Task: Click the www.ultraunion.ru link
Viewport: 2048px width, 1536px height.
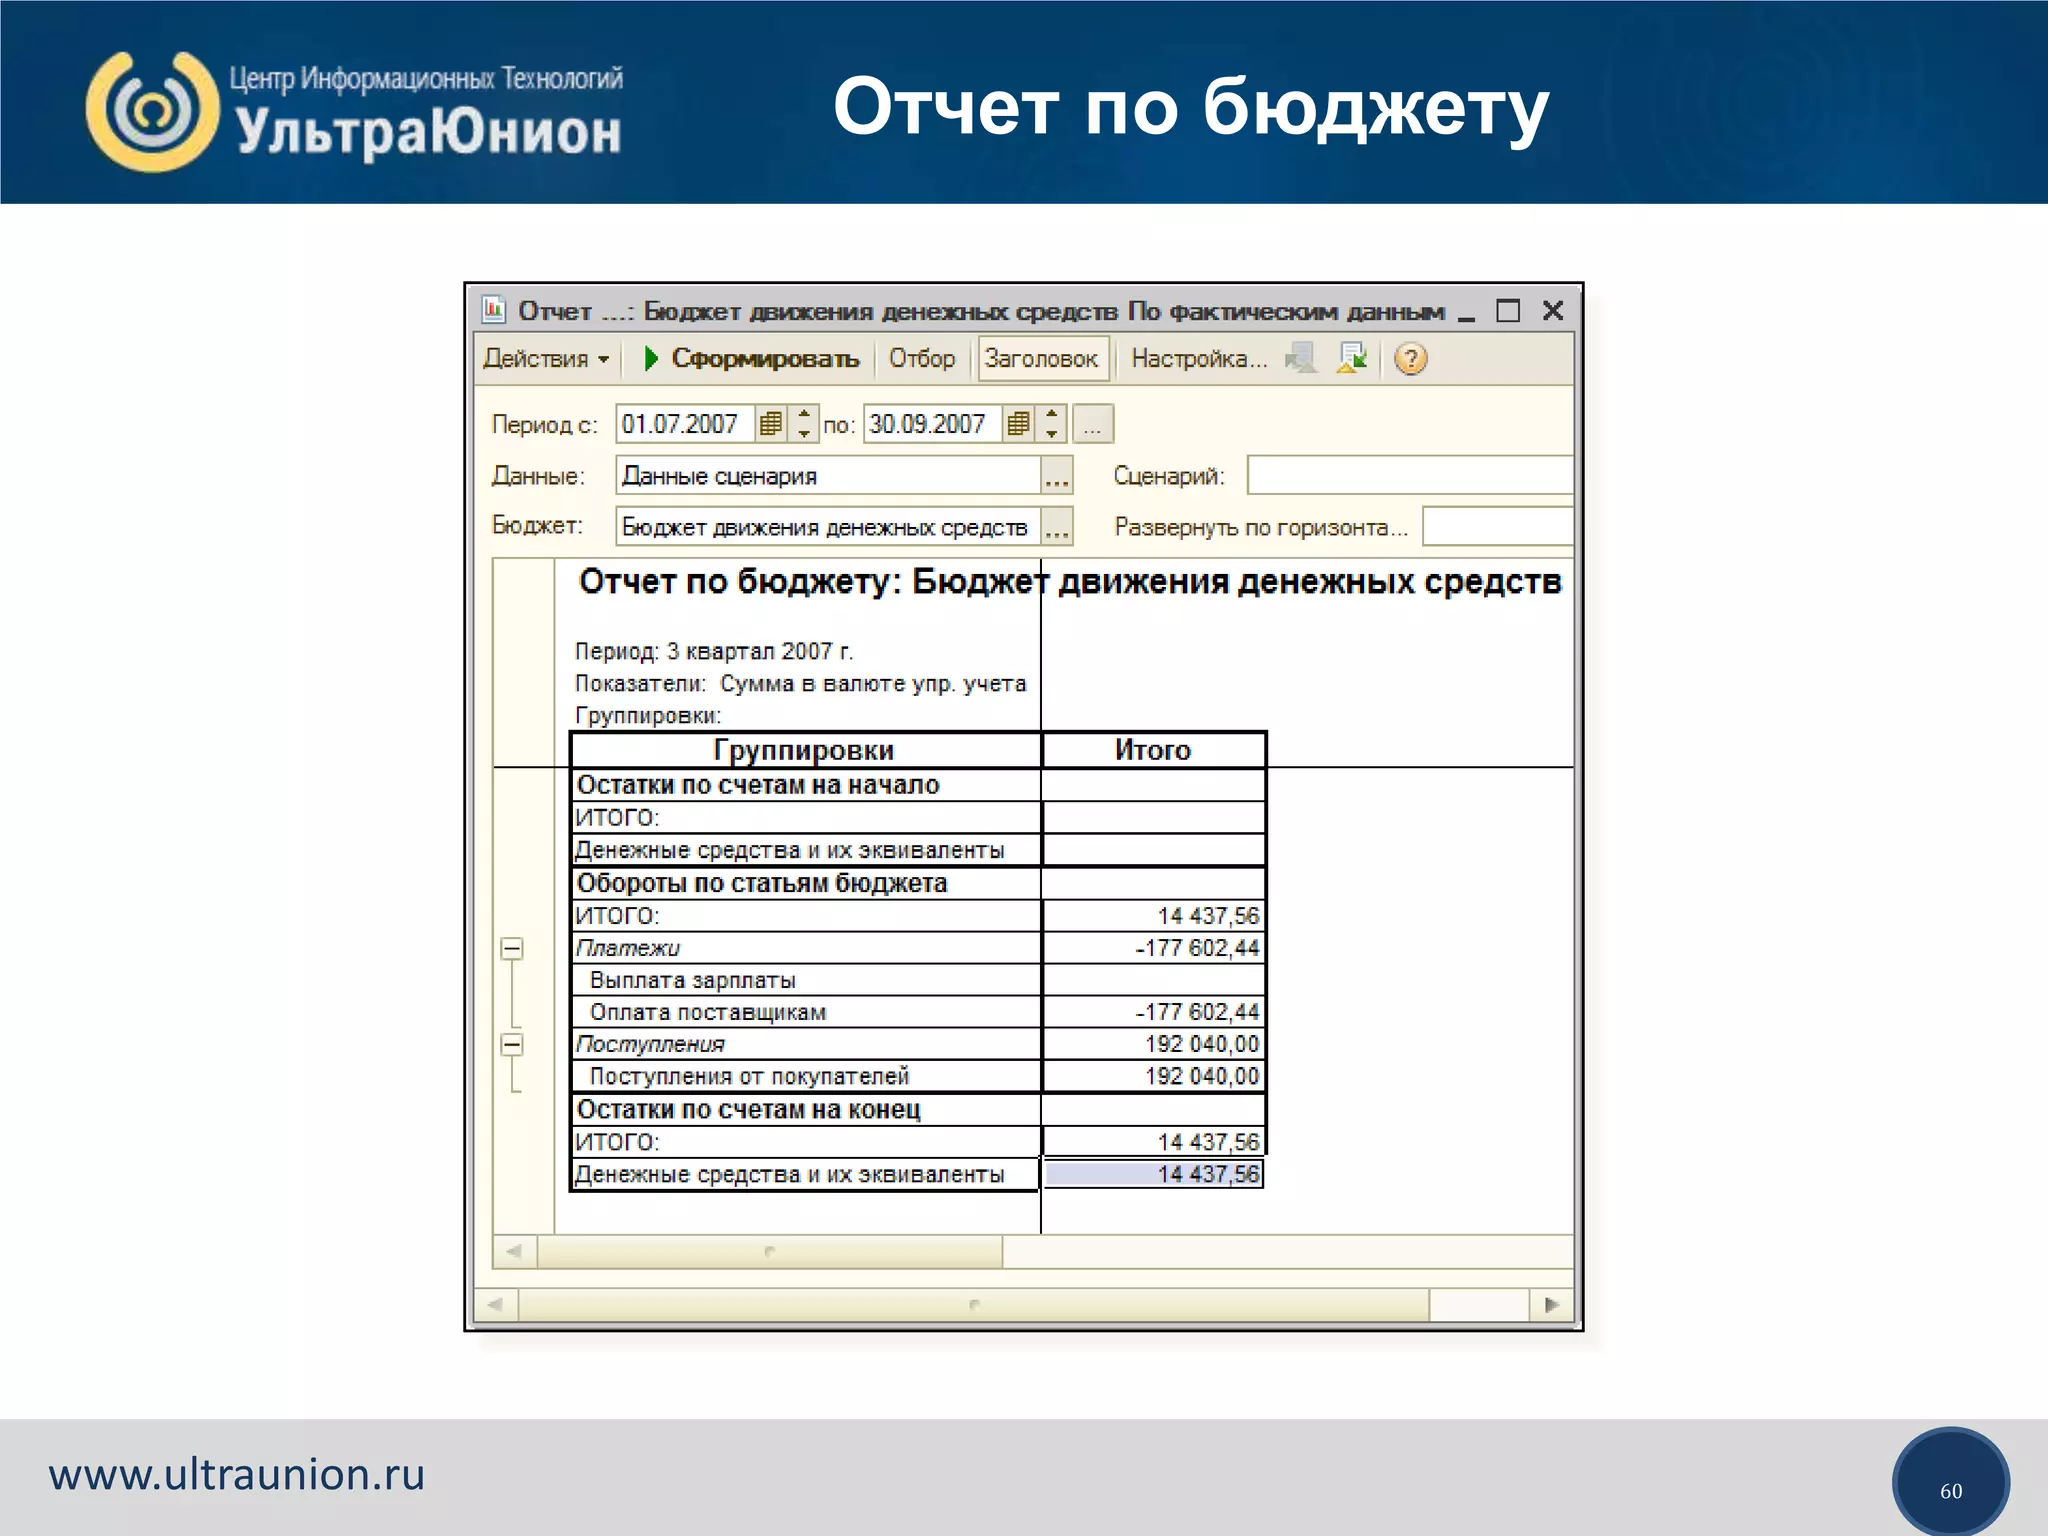Action: (237, 1475)
